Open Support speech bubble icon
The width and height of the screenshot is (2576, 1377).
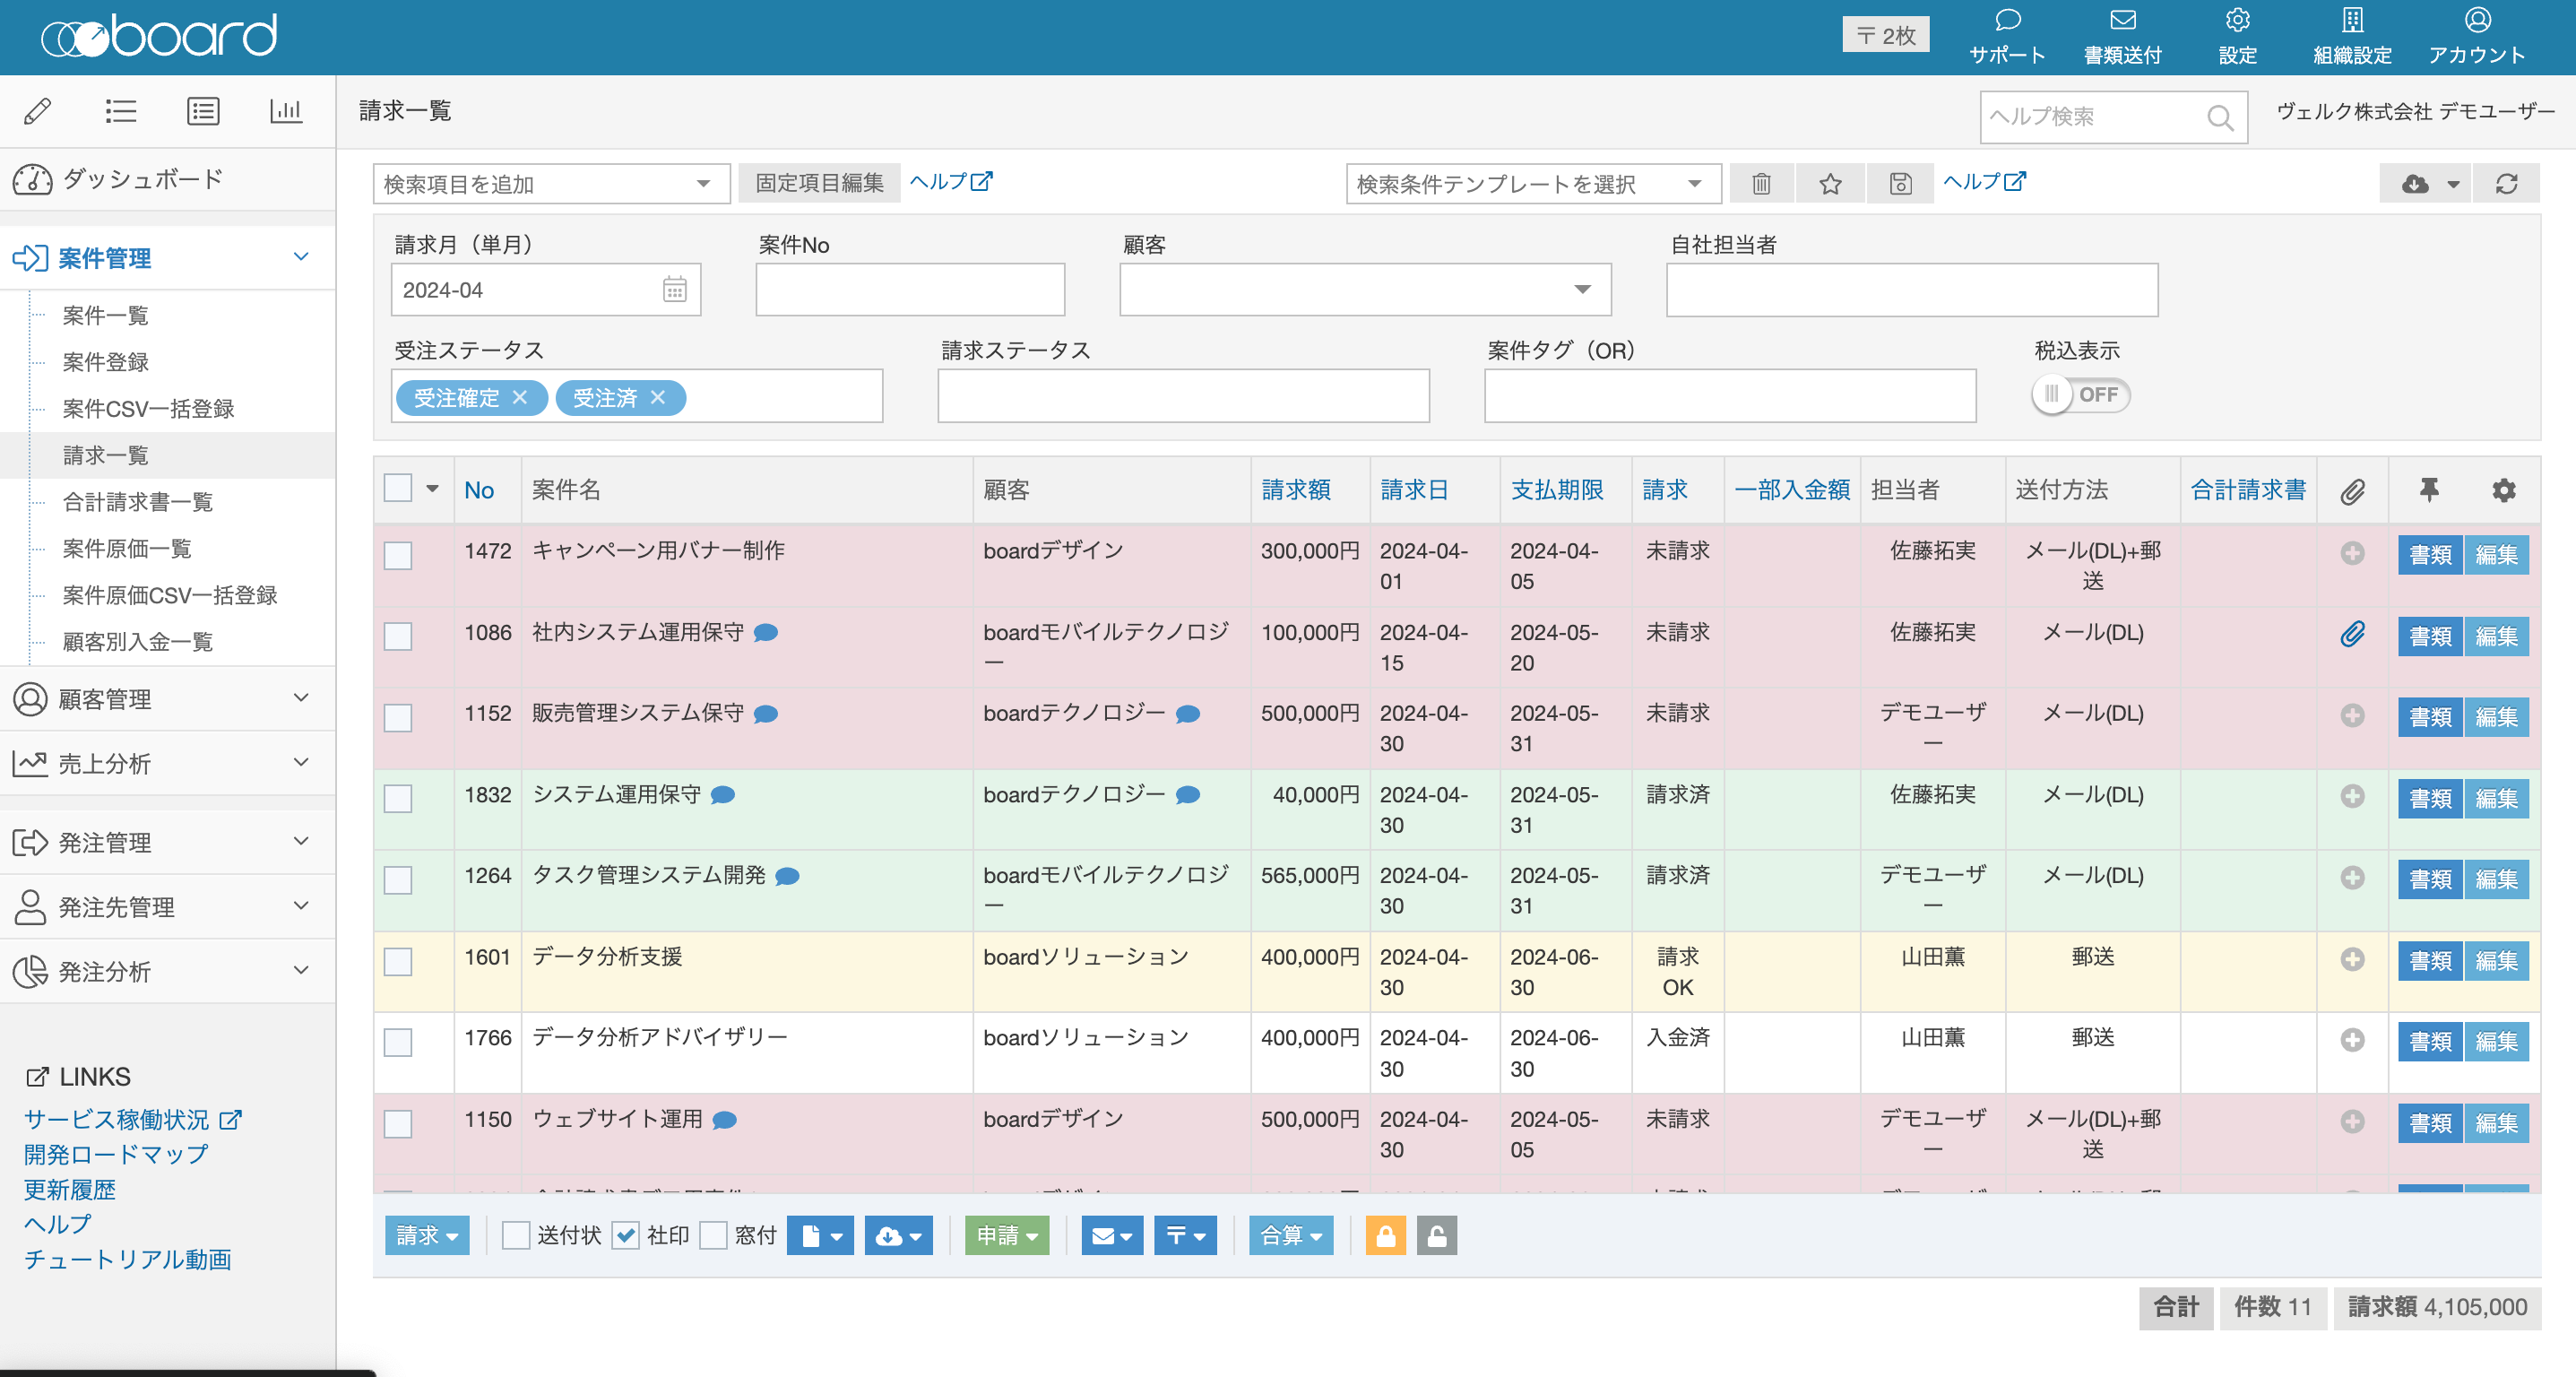point(2007,20)
